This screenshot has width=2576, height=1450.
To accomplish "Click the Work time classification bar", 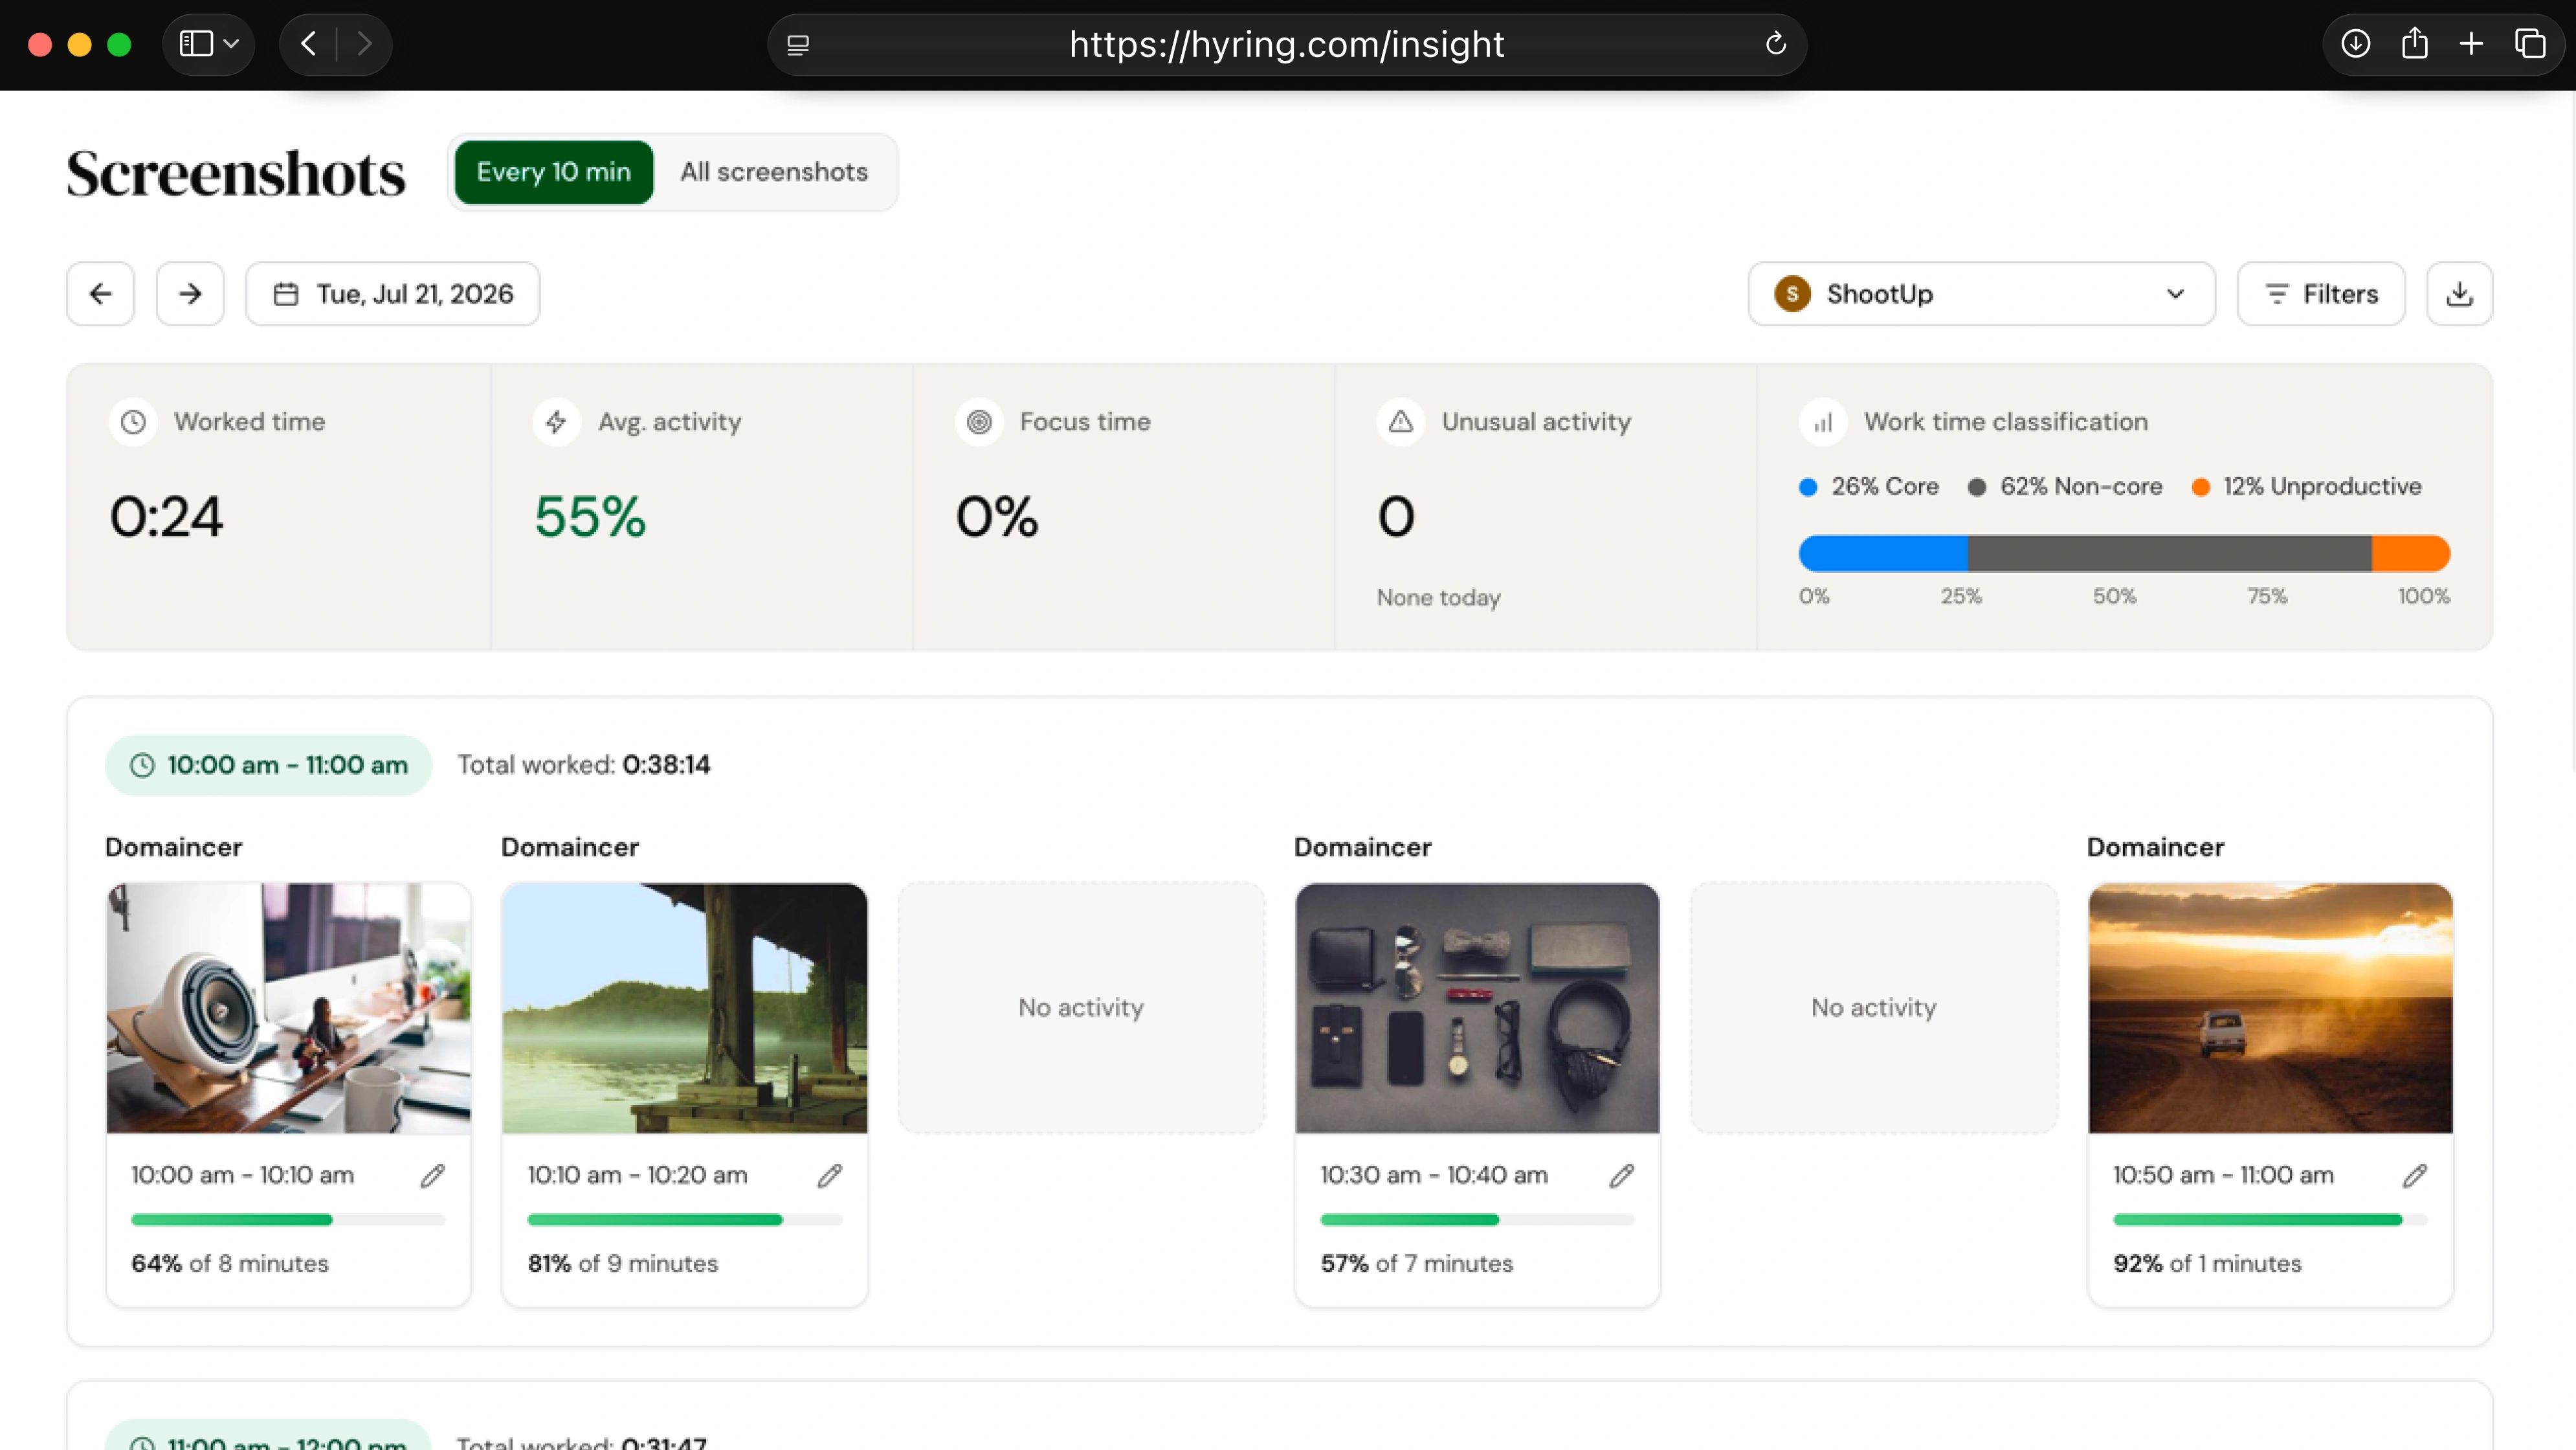I will pos(2124,553).
